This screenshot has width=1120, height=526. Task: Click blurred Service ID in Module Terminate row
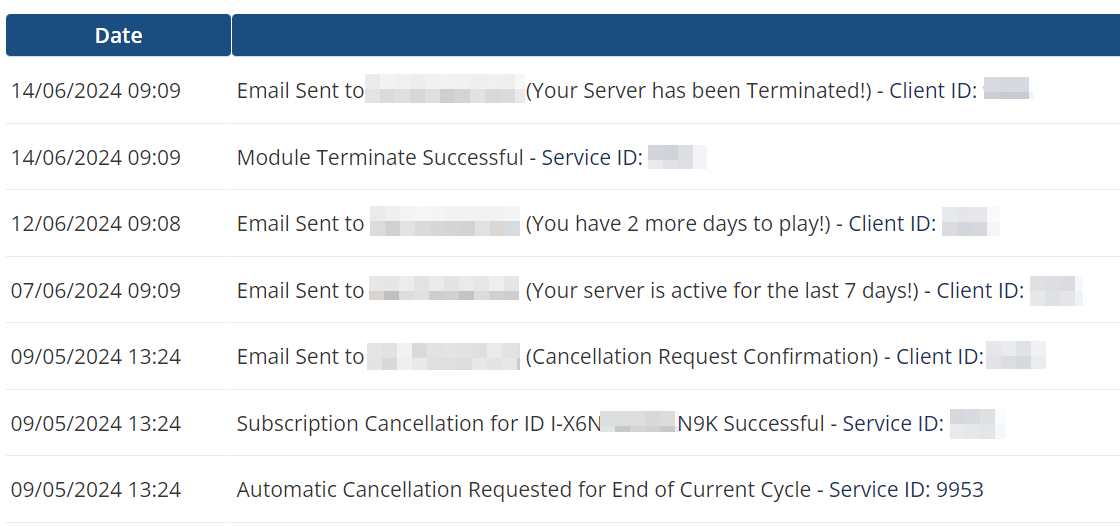pos(677,158)
